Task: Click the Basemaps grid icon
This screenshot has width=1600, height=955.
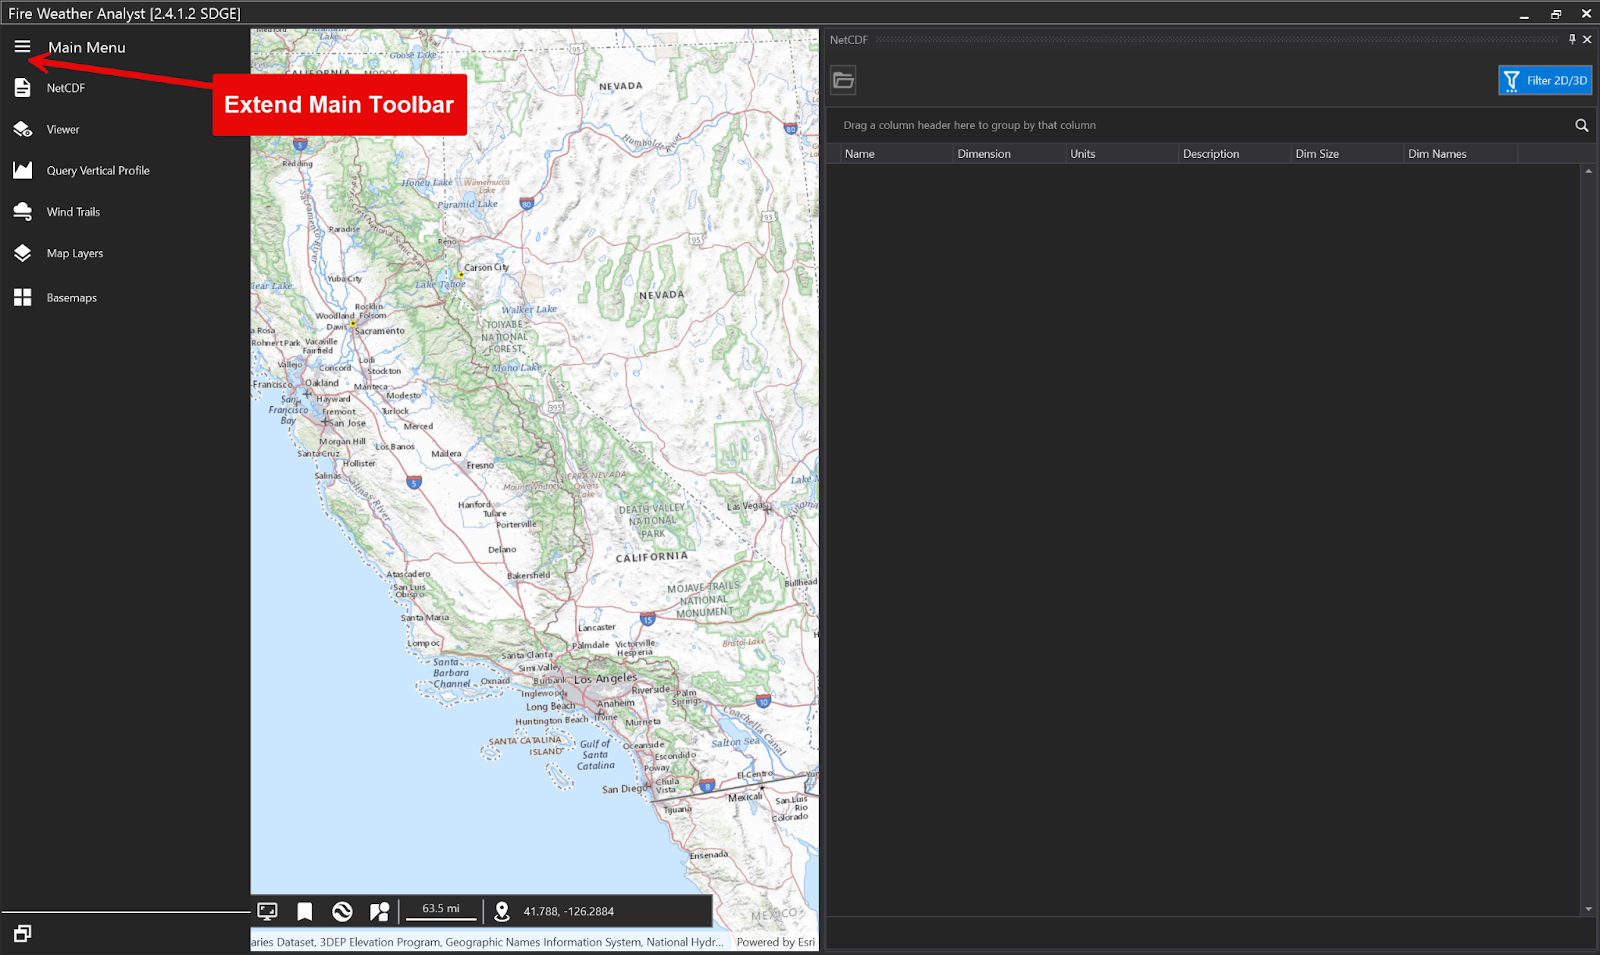Action: pos(22,297)
